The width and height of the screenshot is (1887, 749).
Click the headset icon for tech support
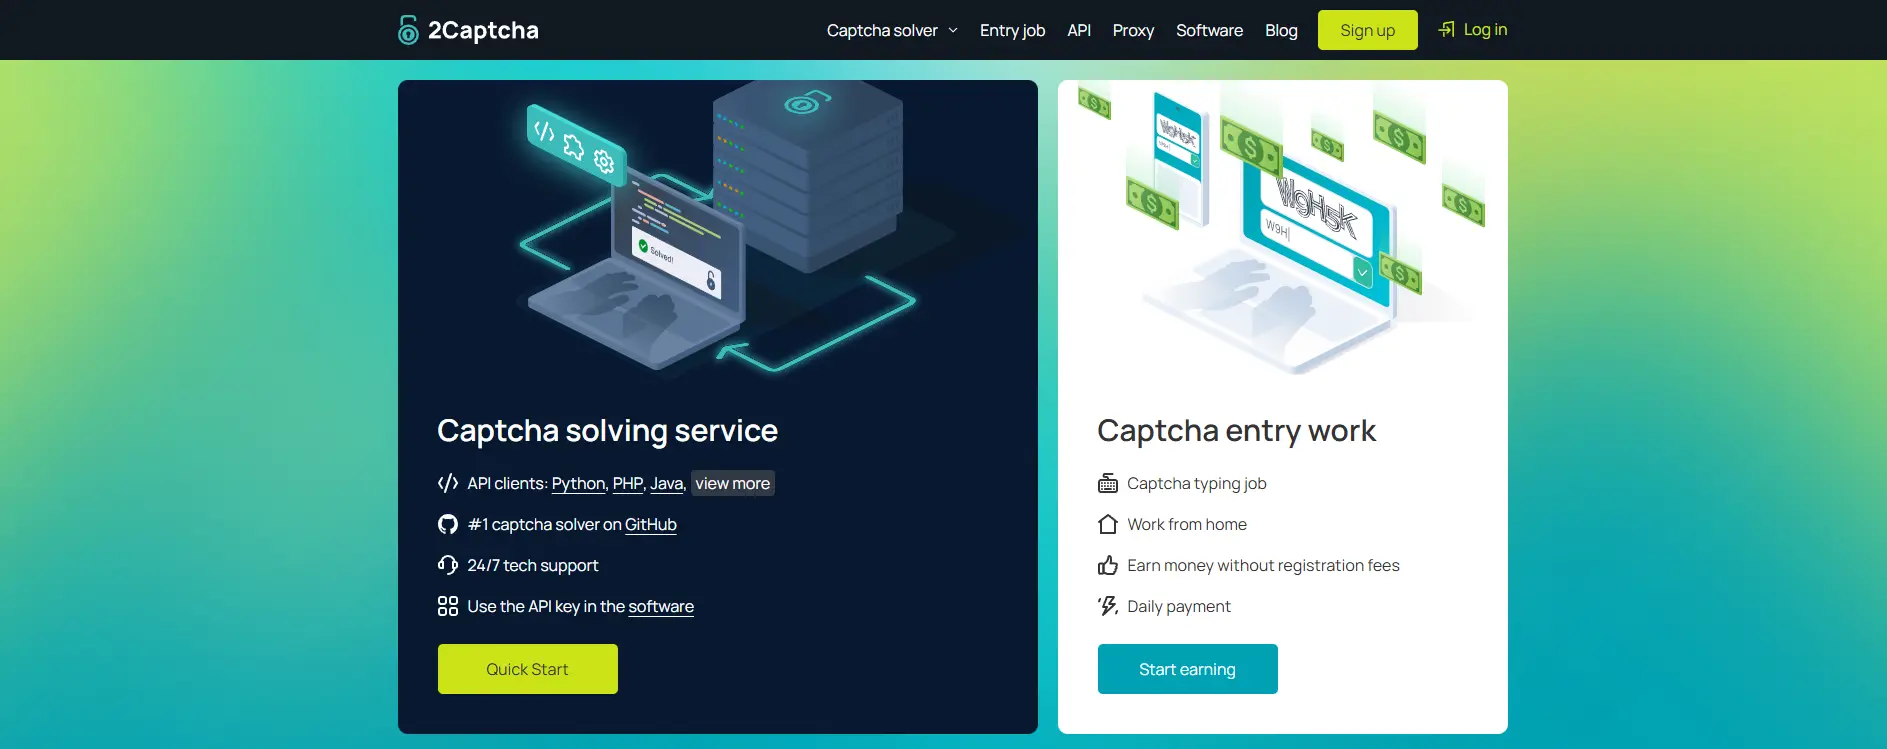click(x=448, y=566)
